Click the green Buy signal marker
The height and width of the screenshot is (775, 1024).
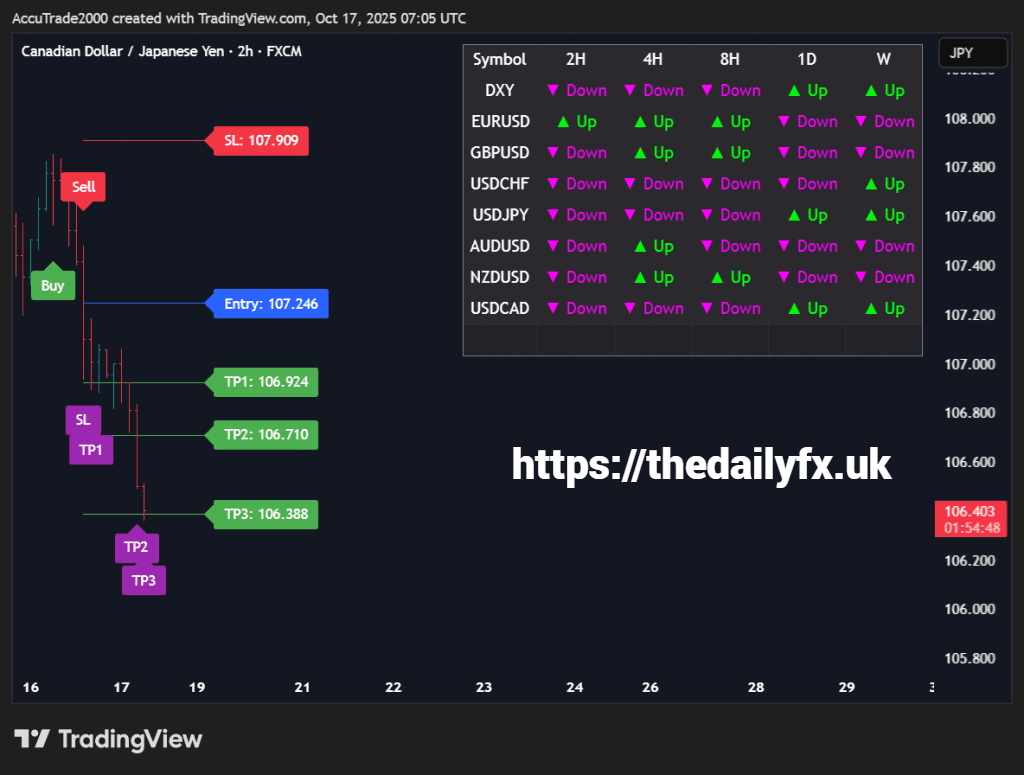[52, 285]
